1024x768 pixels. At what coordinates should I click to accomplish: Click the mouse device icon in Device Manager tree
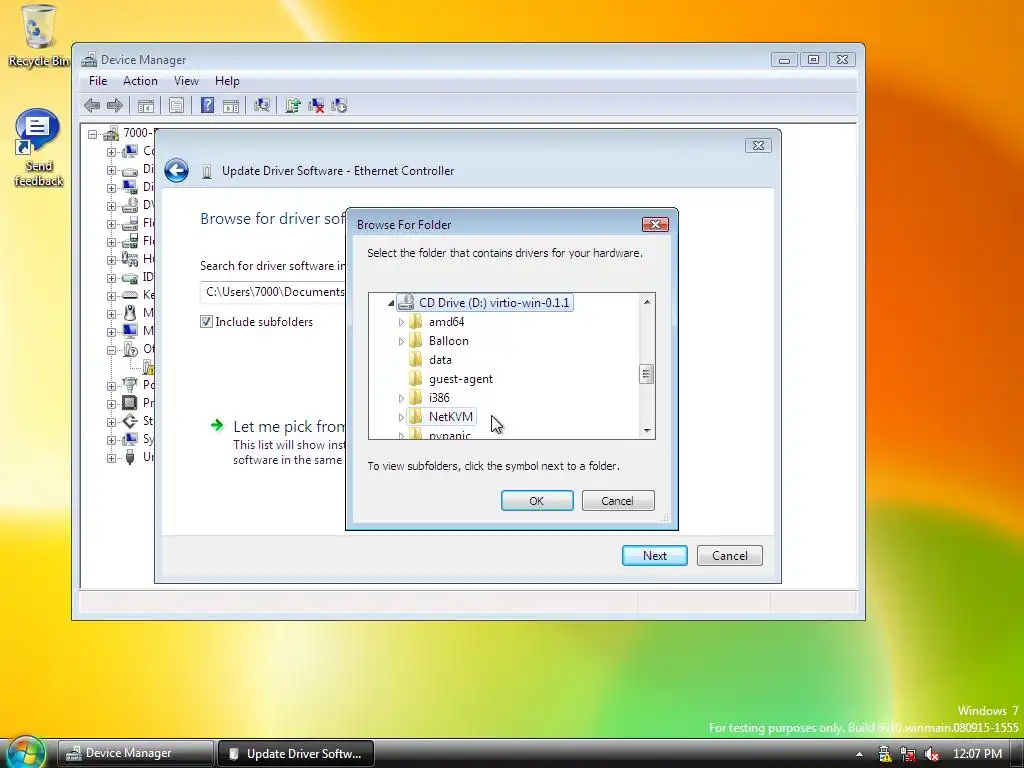(x=130, y=313)
